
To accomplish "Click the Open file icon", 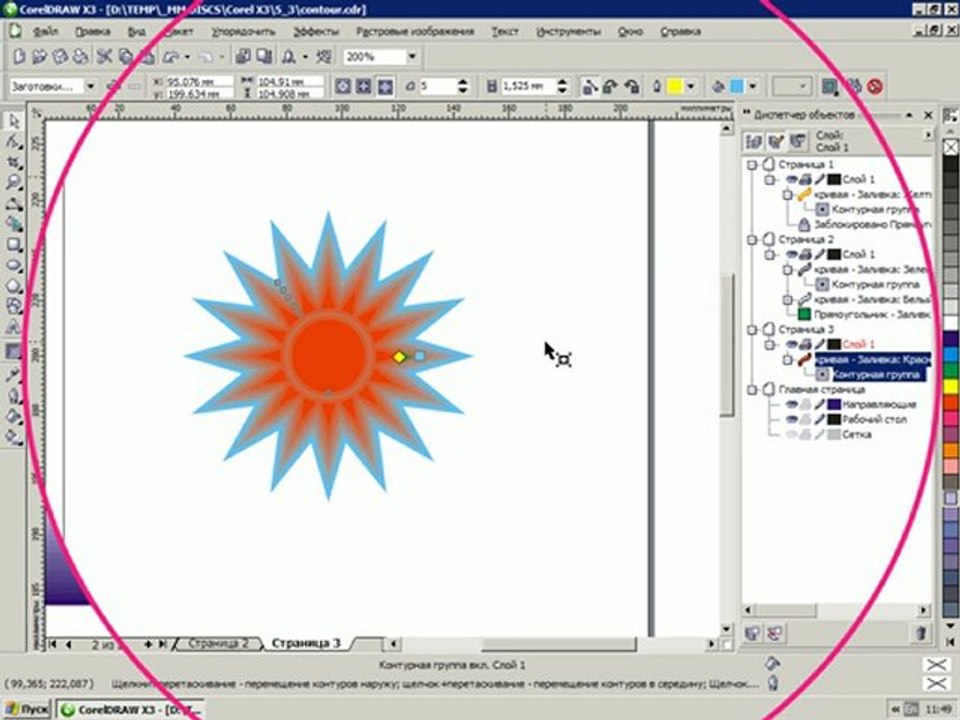I will coord(40,56).
